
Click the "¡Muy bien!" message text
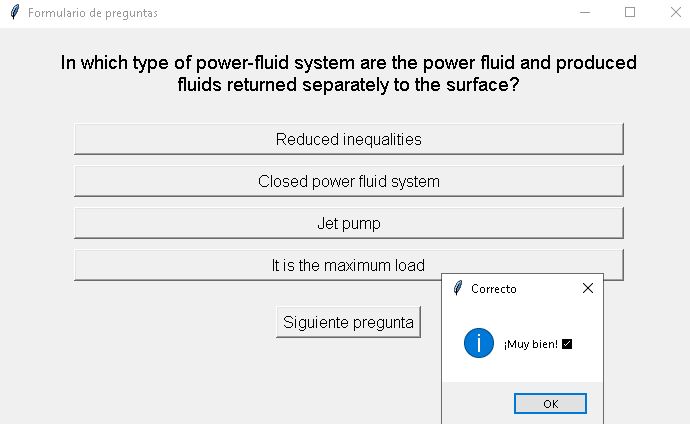click(531, 345)
